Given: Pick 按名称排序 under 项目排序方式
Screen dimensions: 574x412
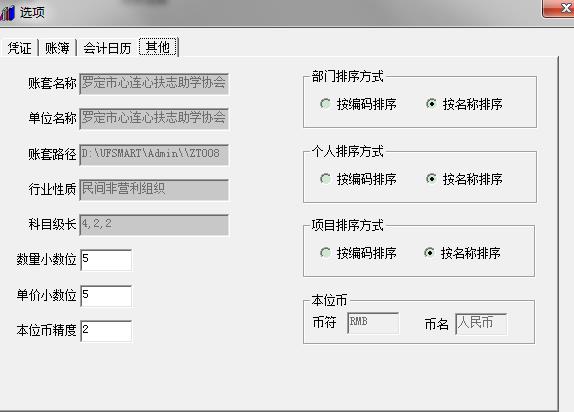Looking at the screenshot, I should (x=462, y=253).
